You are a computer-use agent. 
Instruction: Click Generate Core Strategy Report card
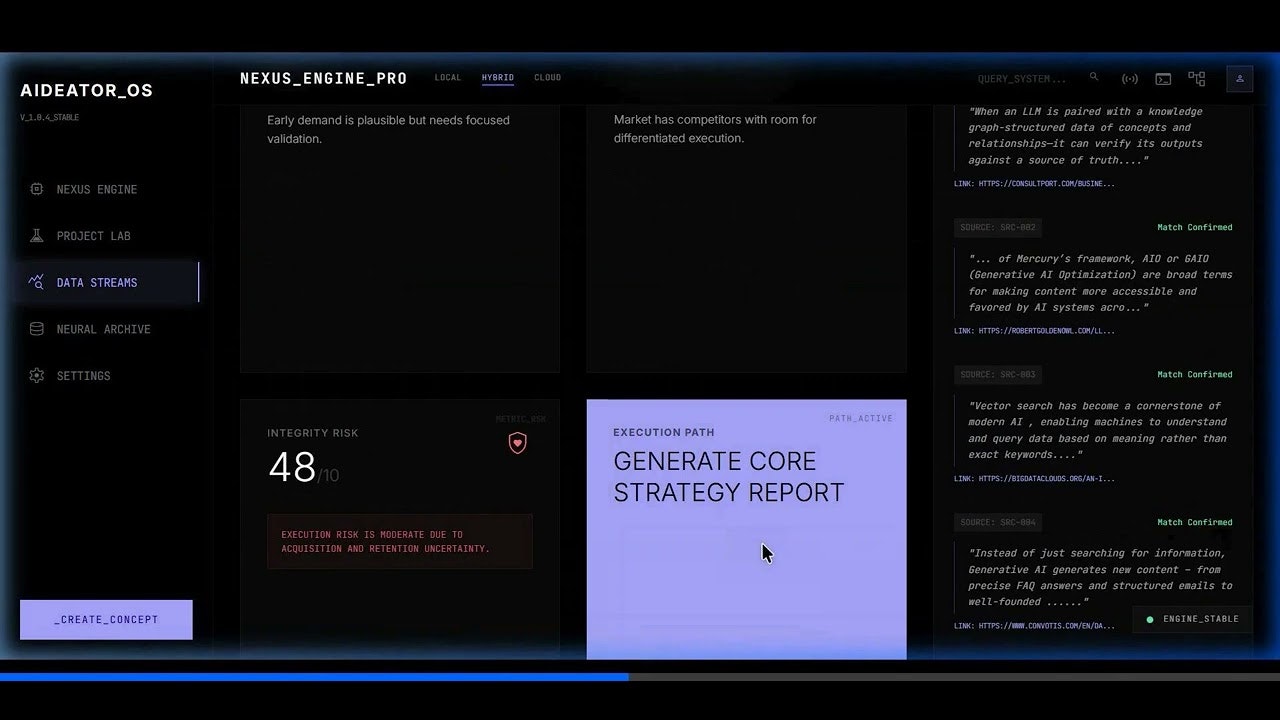coord(746,530)
